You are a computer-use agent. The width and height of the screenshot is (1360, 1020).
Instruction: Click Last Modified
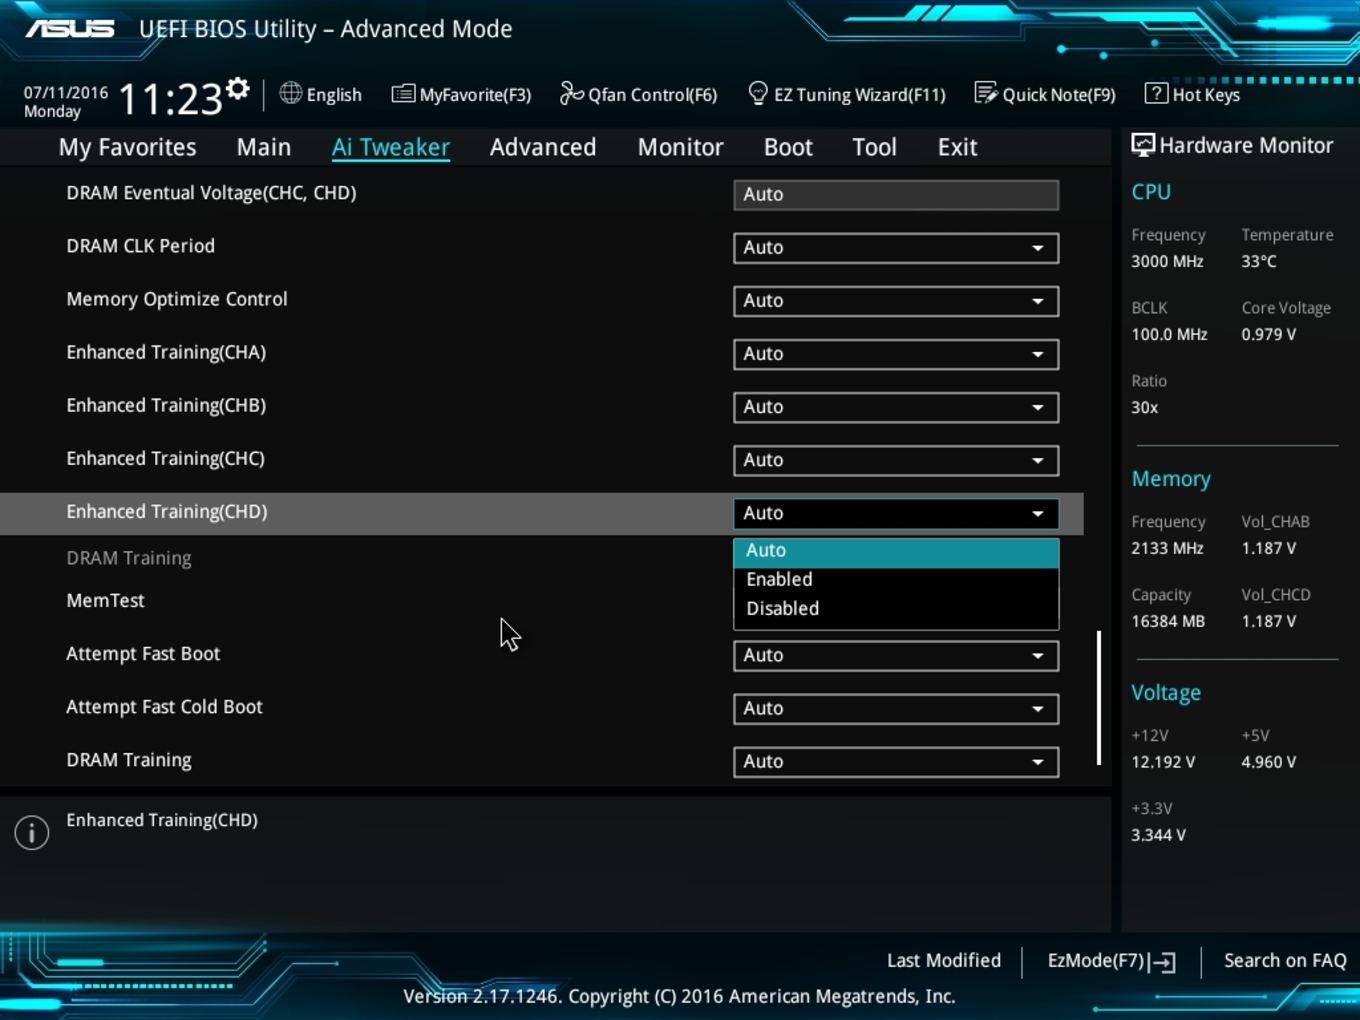943,961
